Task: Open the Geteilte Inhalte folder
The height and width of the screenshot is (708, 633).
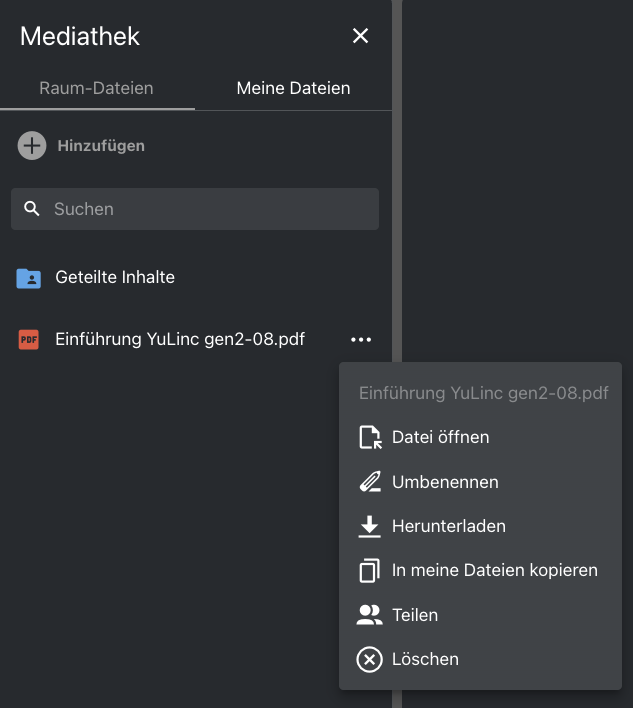Action: [x=115, y=277]
